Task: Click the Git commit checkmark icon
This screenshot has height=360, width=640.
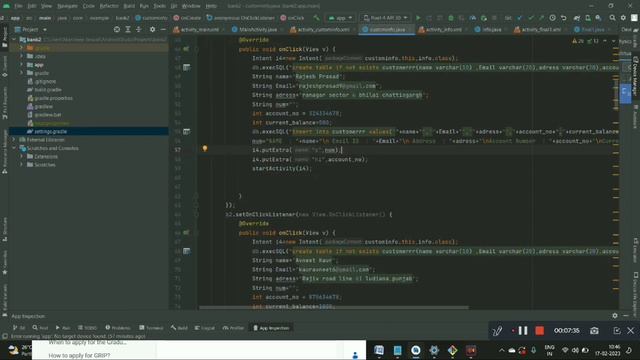Action: click(x=531, y=18)
